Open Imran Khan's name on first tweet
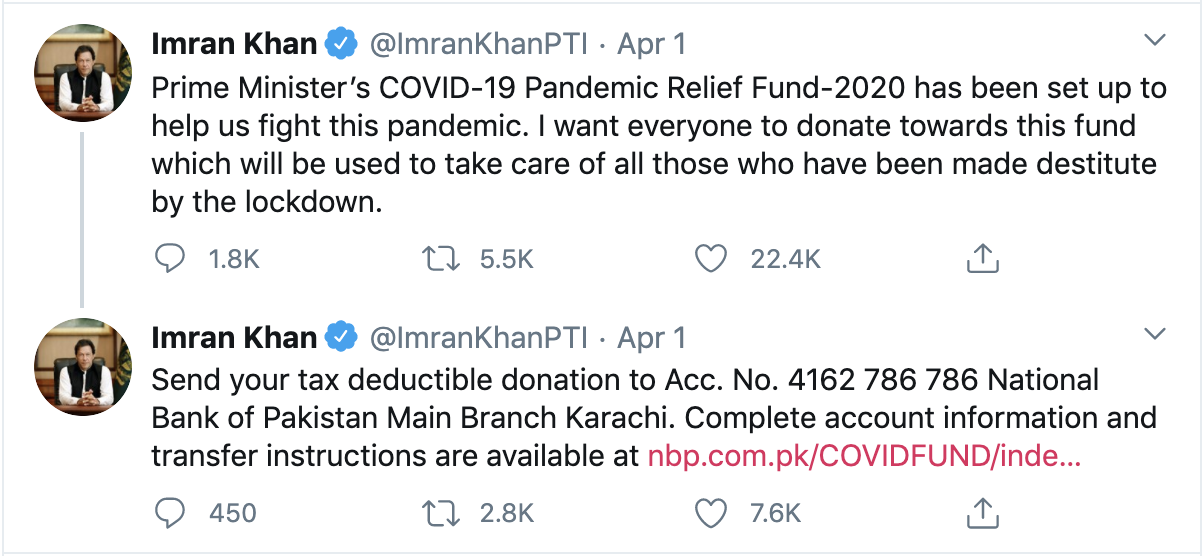Viewport: 1202px width, 556px height. pos(234,43)
